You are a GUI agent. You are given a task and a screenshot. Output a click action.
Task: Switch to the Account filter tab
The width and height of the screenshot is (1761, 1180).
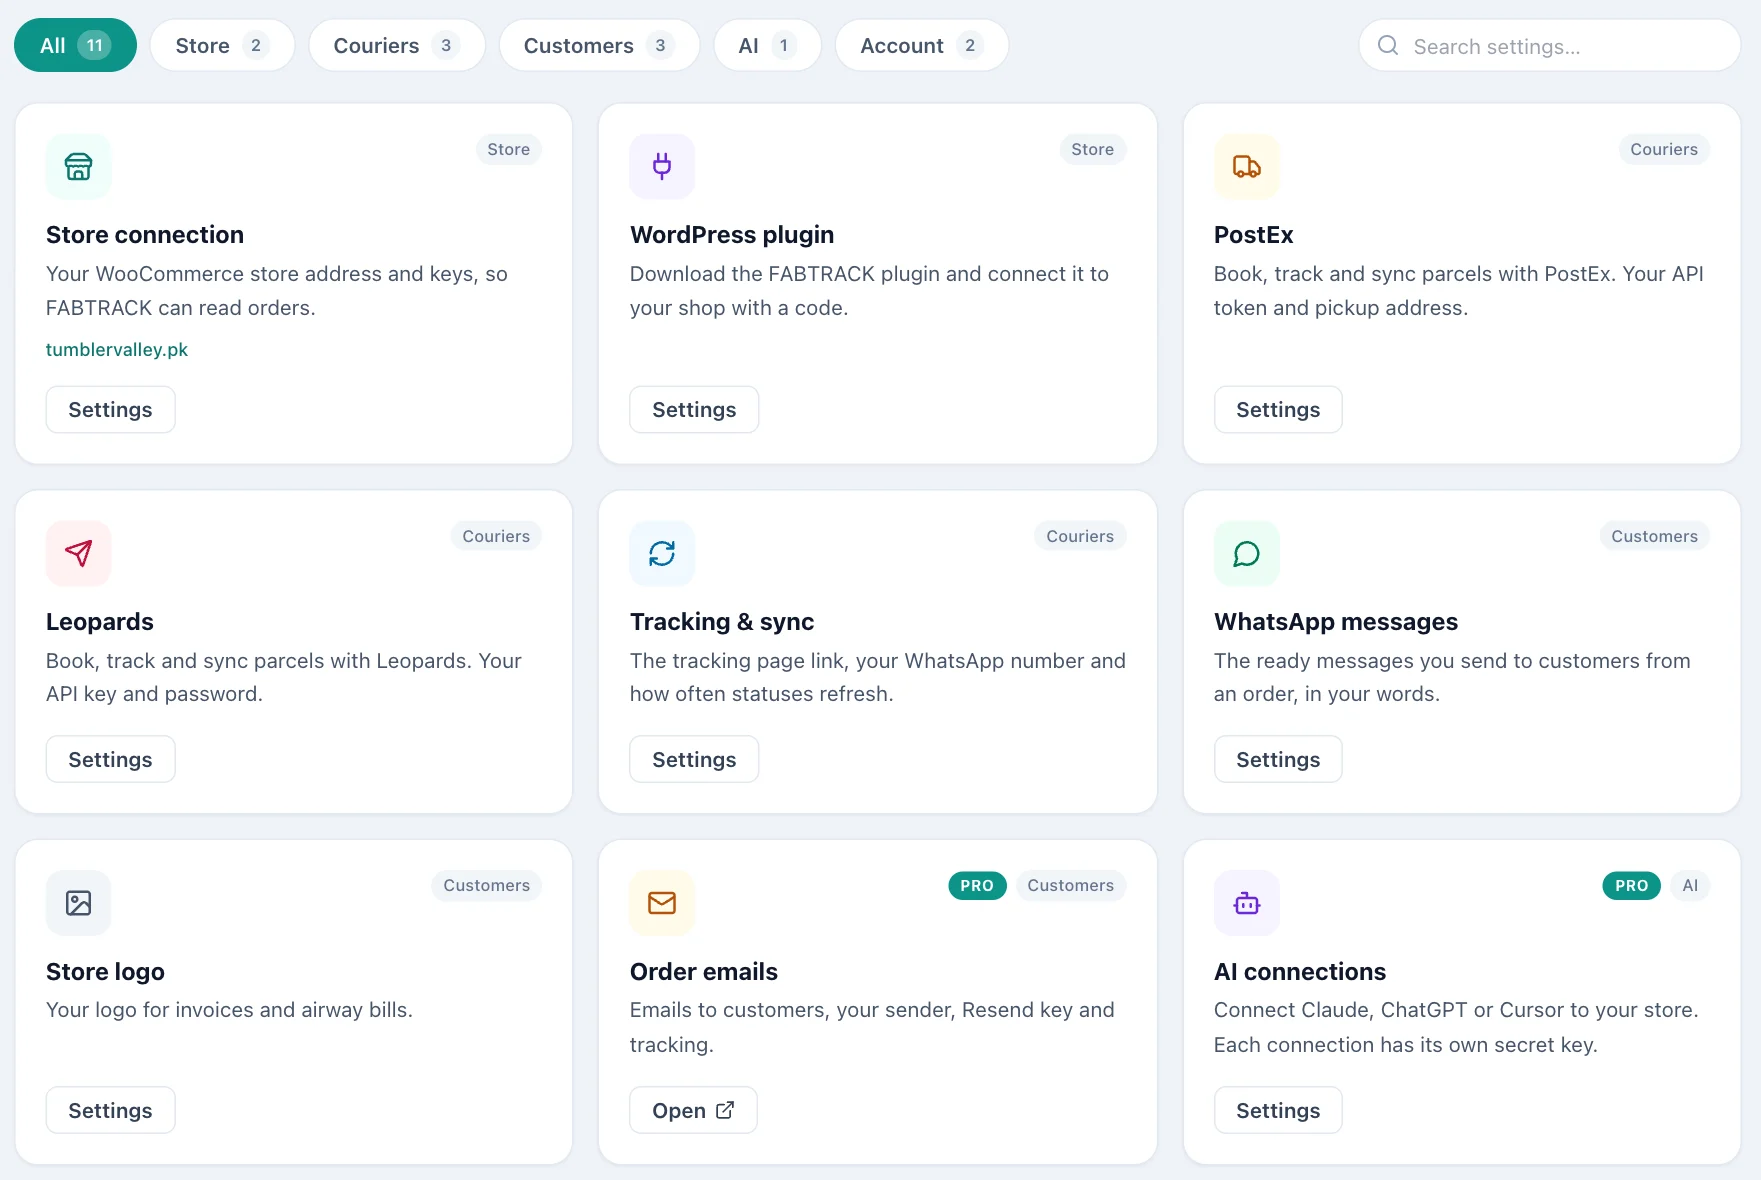click(921, 45)
